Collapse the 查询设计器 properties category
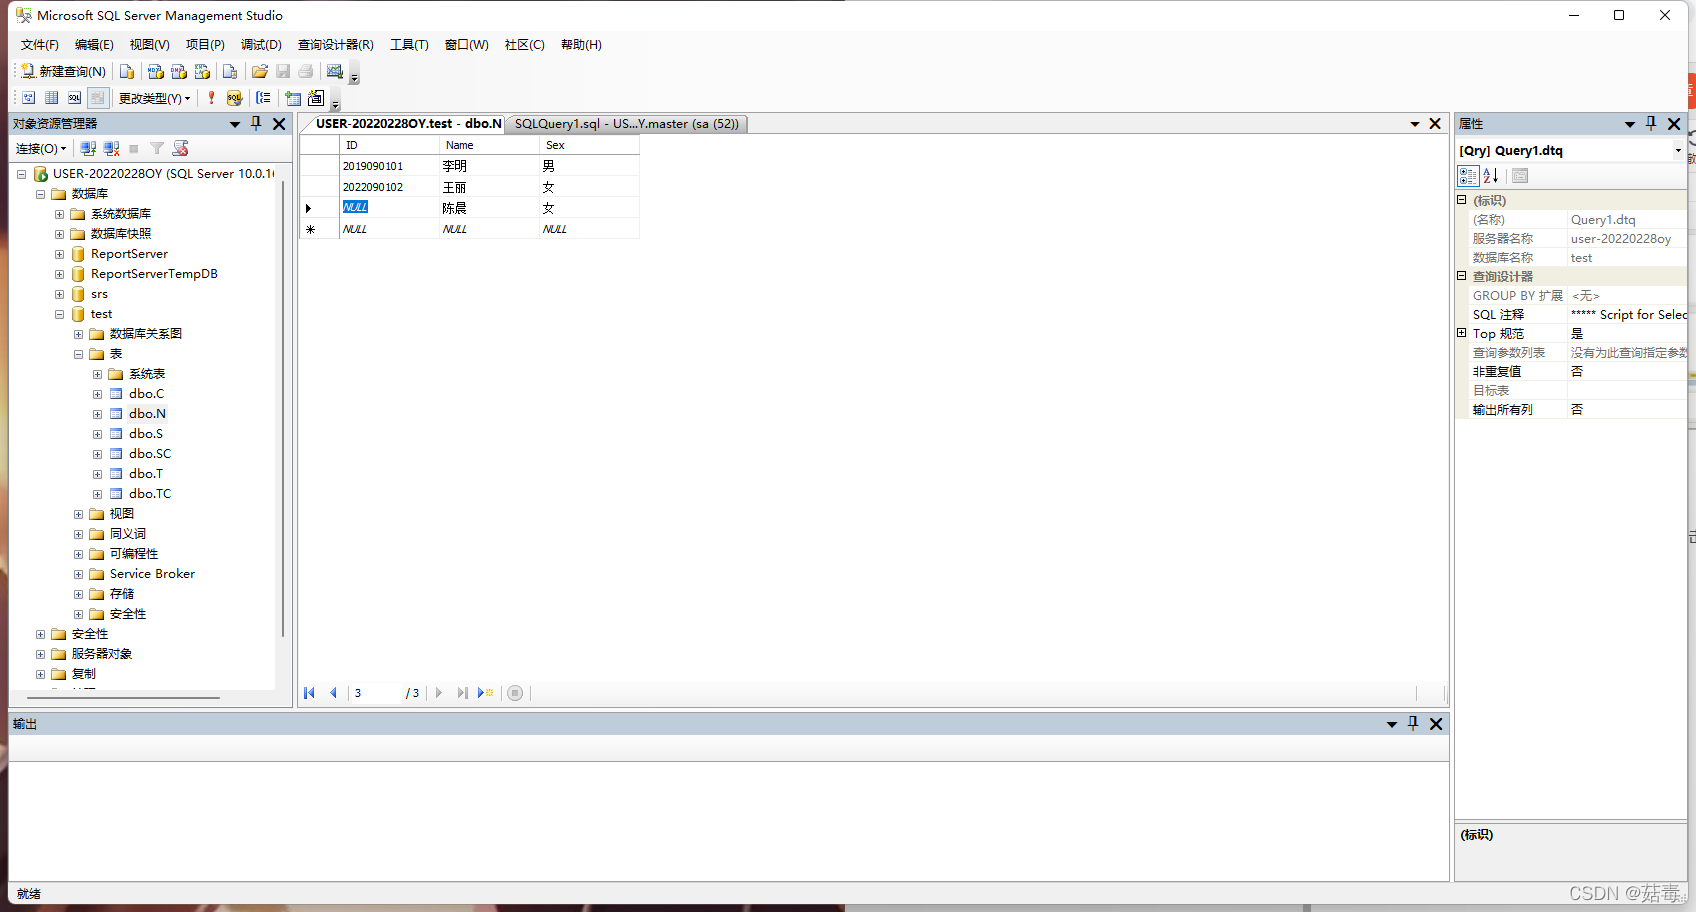This screenshot has width=1696, height=912. coord(1461,276)
